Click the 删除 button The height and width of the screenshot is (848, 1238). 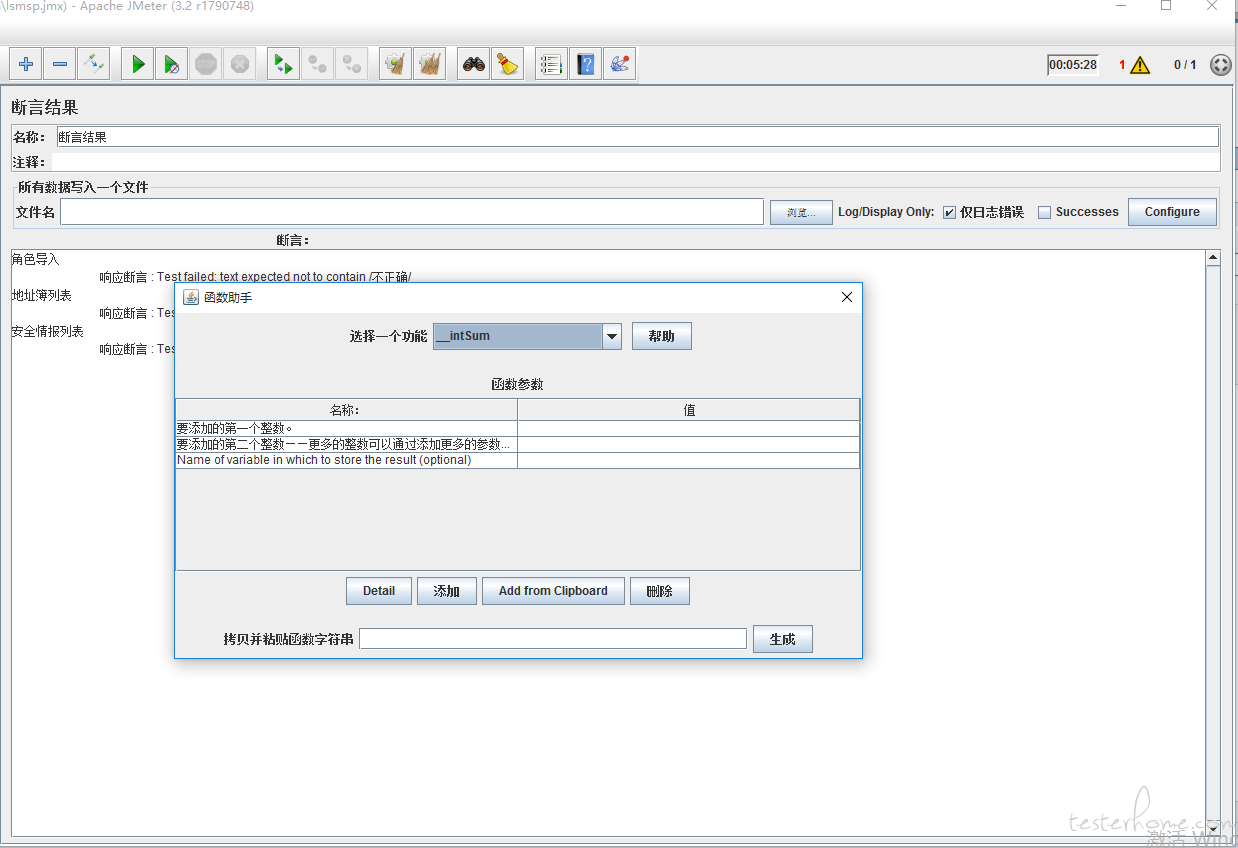[x=660, y=591]
